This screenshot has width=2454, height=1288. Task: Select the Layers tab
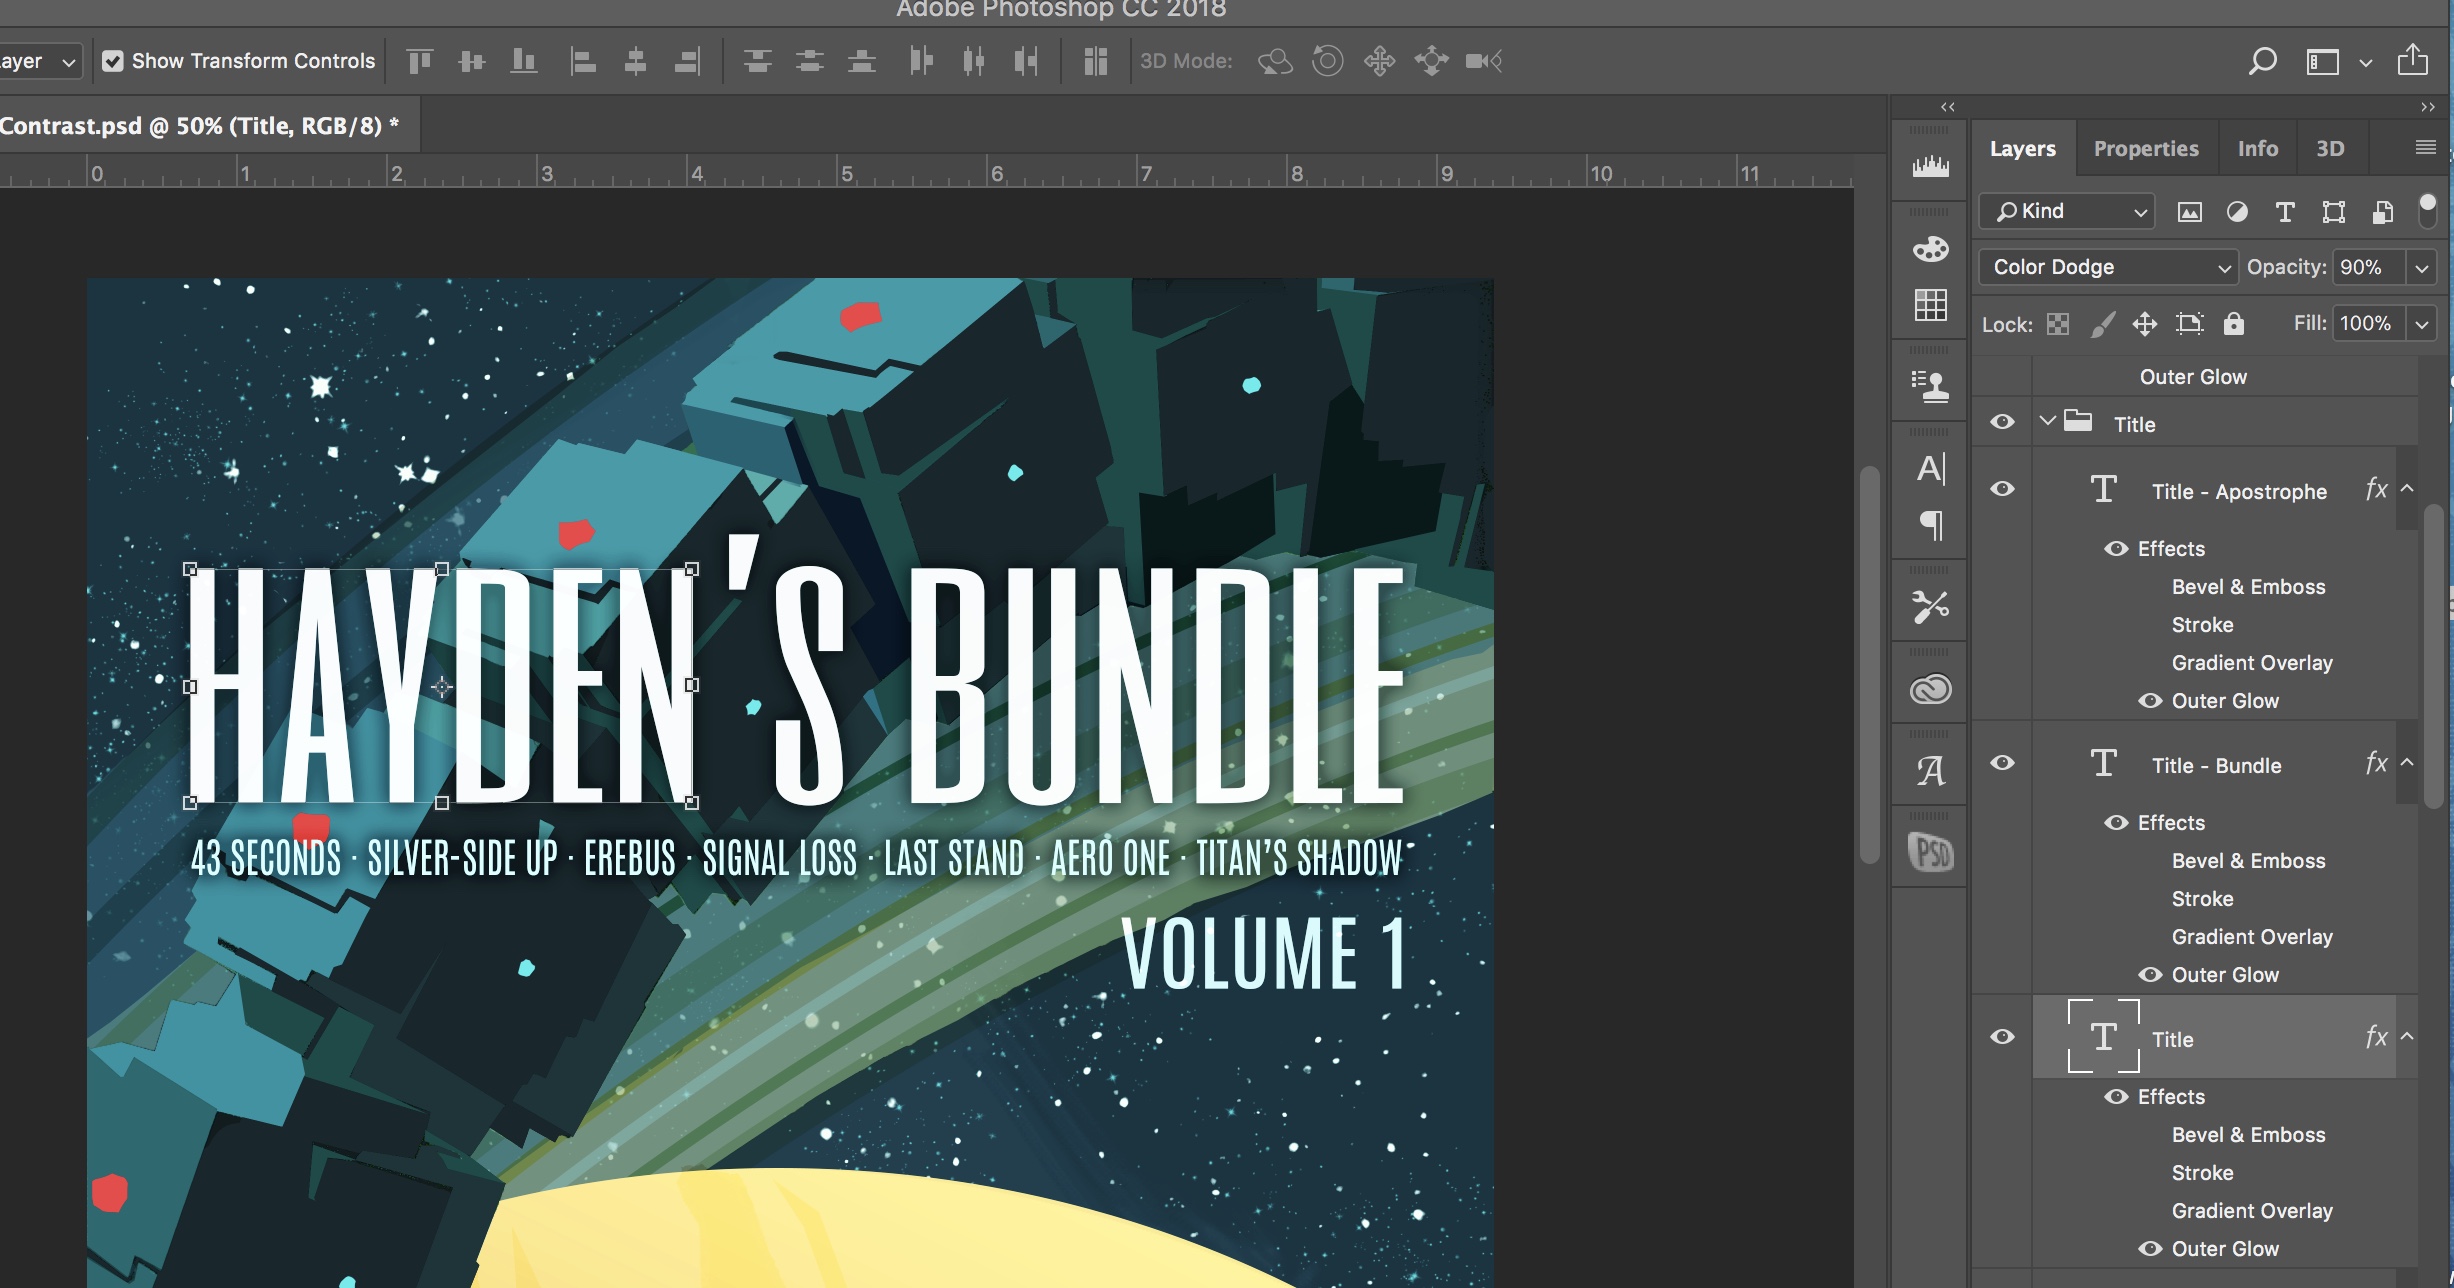(x=2022, y=149)
